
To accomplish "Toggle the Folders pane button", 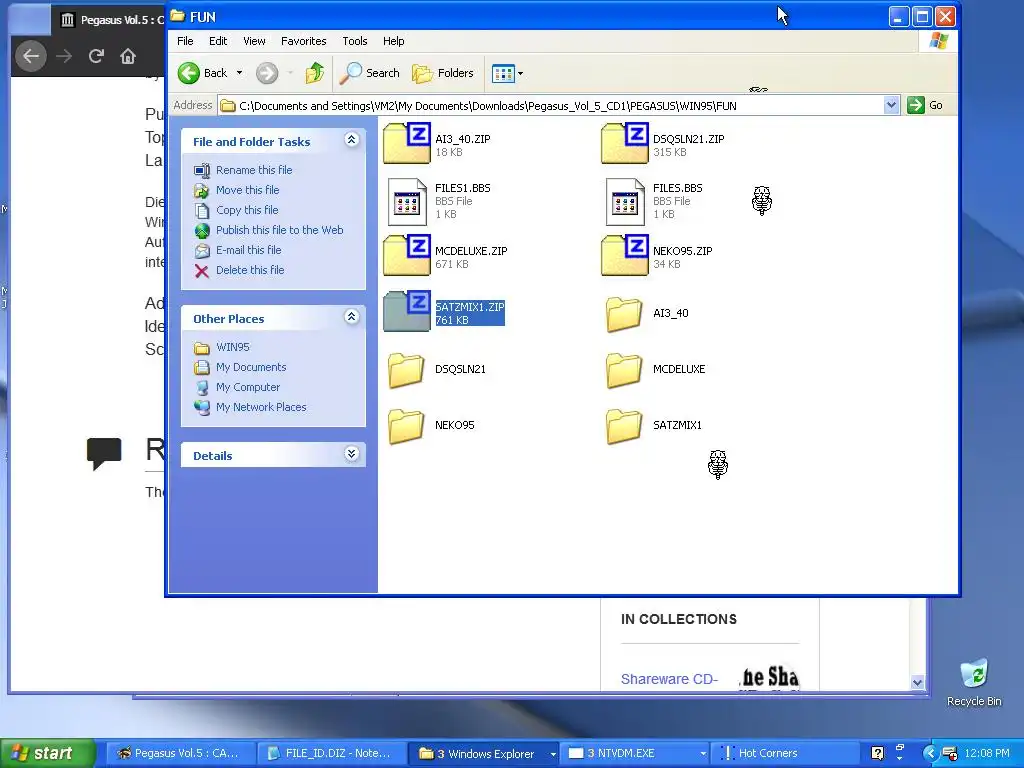I will [443, 73].
